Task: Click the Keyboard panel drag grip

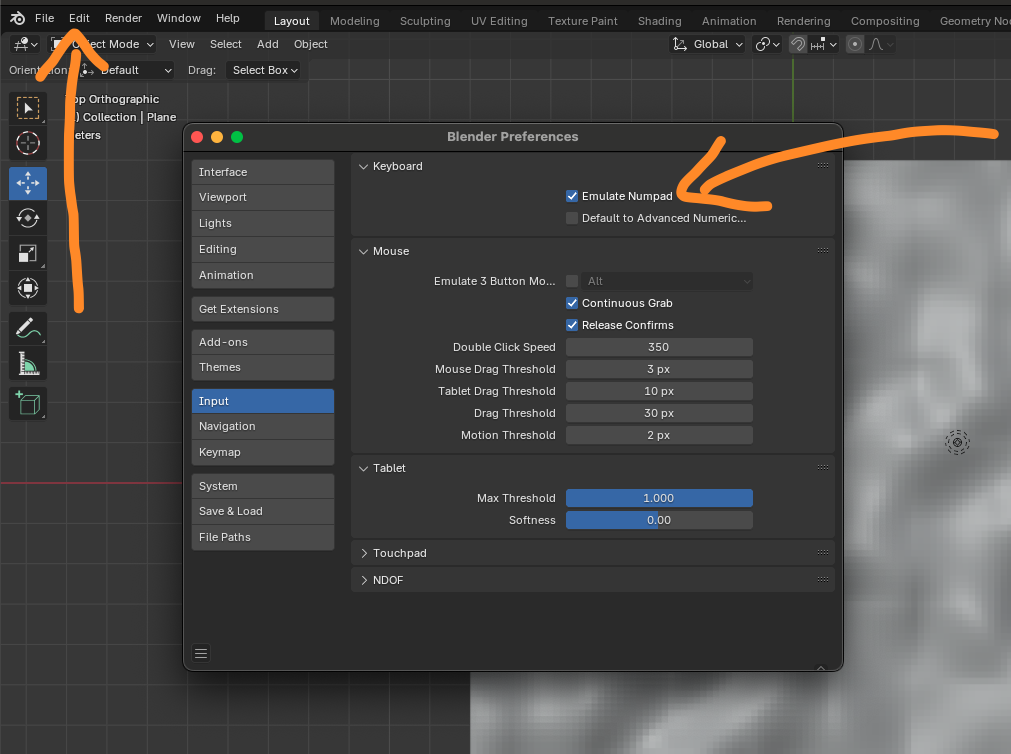Action: [x=823, y=166]
